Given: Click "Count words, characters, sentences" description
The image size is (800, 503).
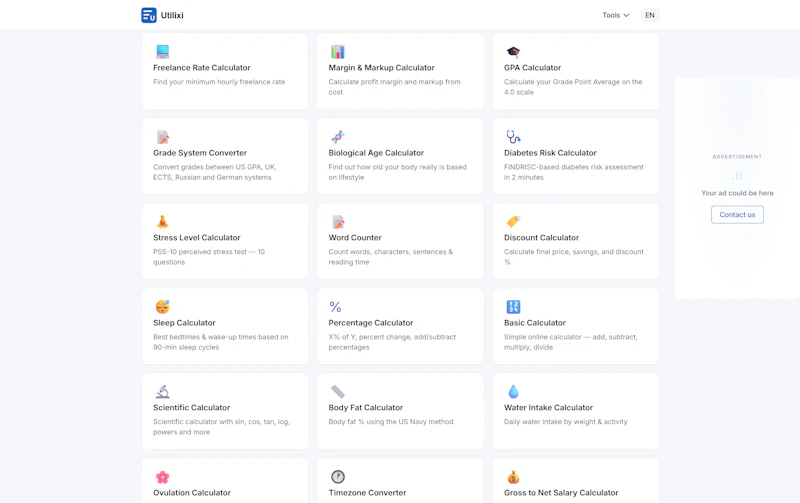Looking at the screenshot, I should 390,257.
